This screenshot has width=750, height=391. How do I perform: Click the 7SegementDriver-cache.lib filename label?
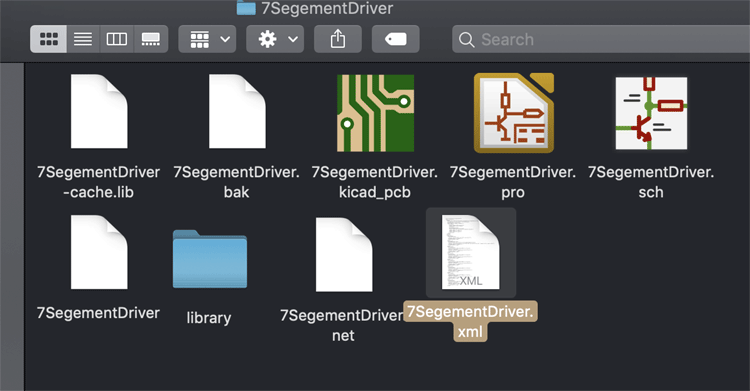tap(99, 182)
